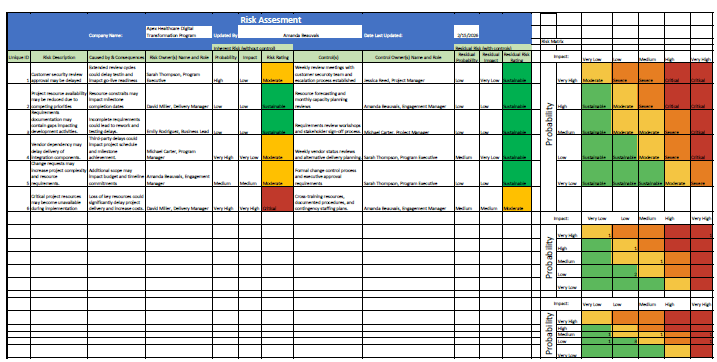
Task: Click 'Customer security review approval may be delayed' cell
Action: [59, 73]
